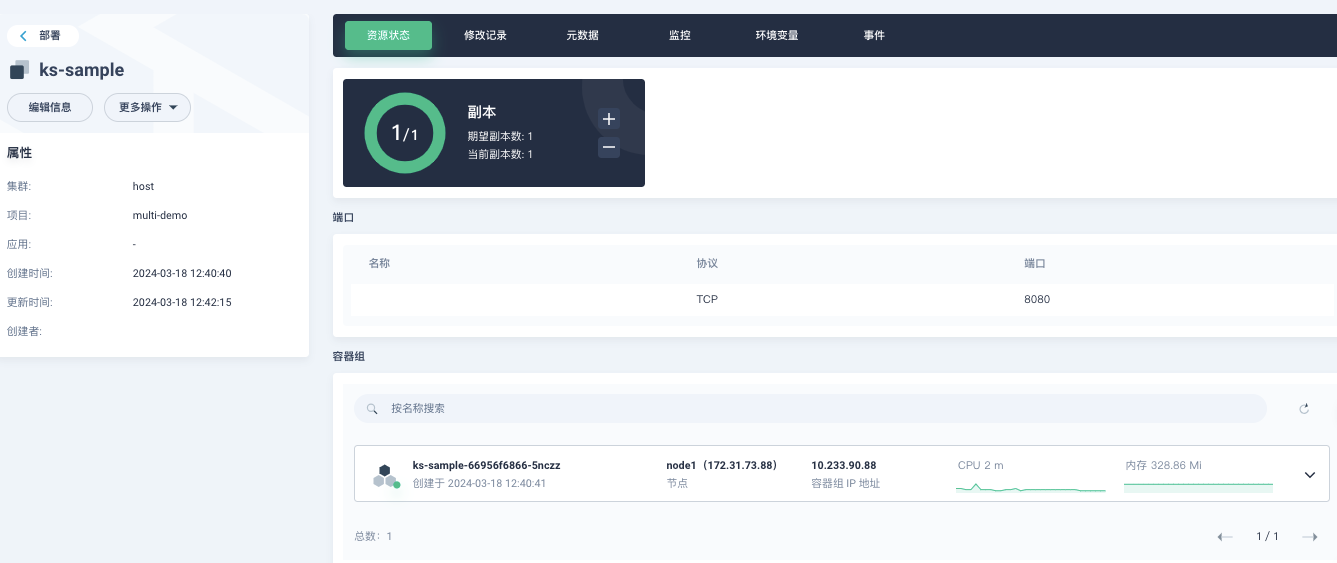Open the 修改记录 tab

click(485, 35)
